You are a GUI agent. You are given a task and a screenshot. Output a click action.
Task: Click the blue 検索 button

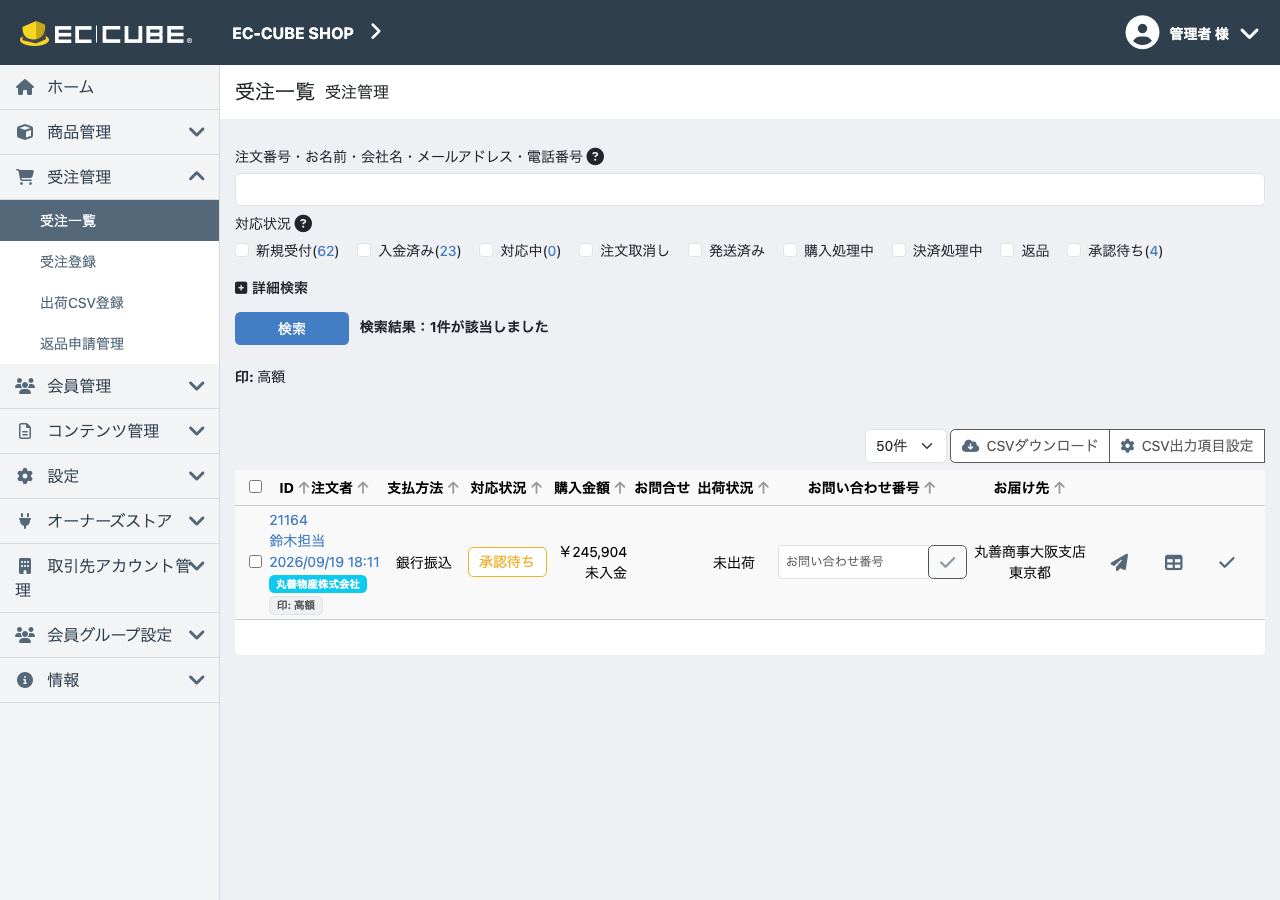pyautogui.click(x=292, y=328)
